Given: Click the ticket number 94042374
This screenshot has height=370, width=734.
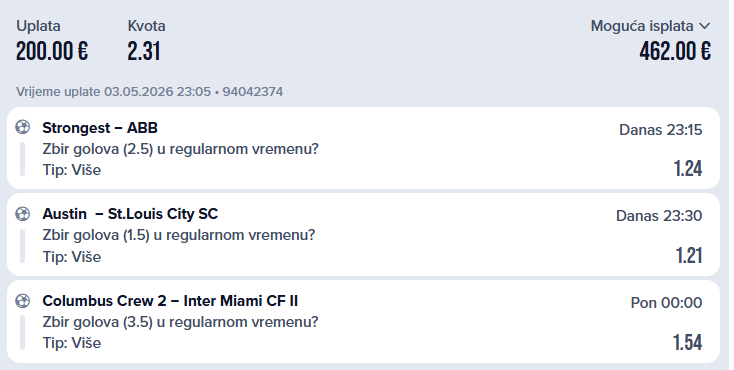Looking at the screenshot, I should point(253,91).
